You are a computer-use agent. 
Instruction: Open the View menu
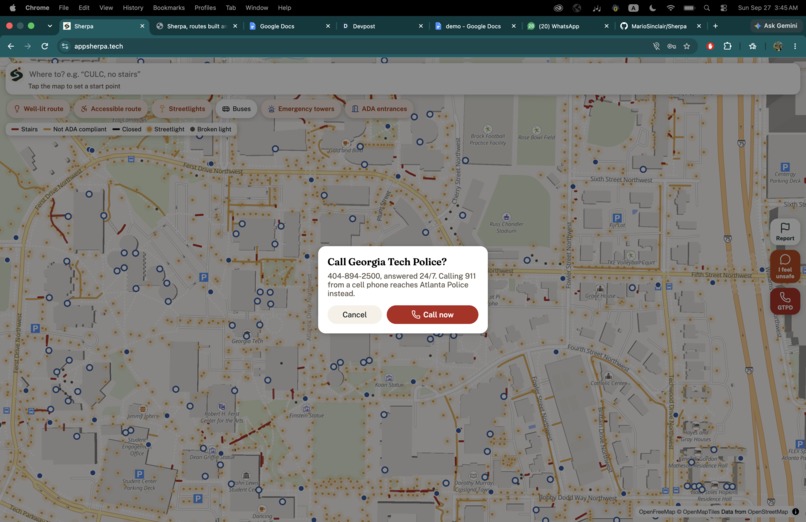tap(106, 8)
